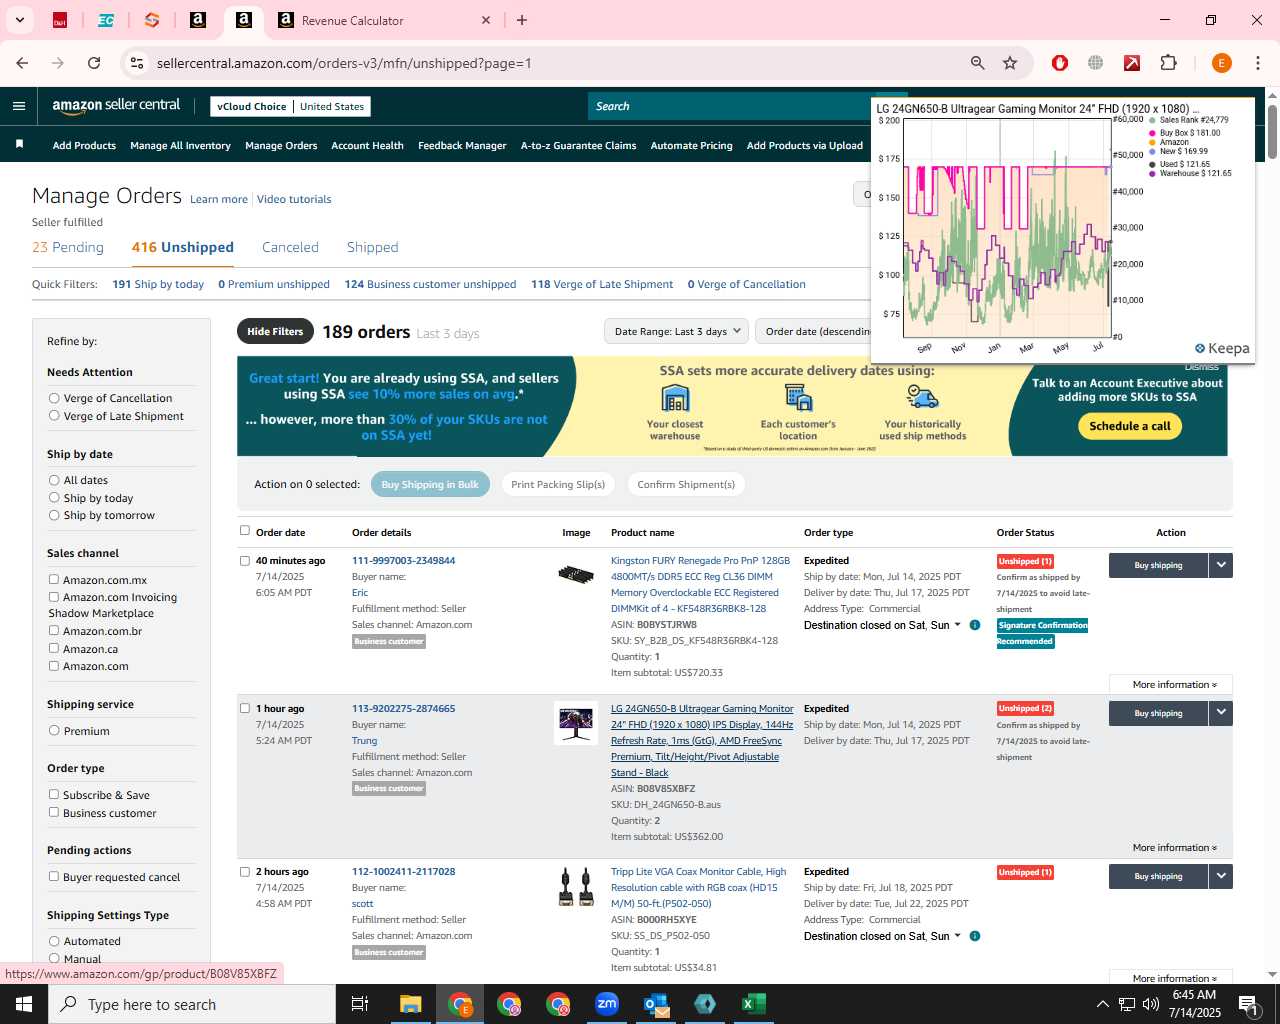Open File Explorer from the taskbar
1280x1024 pixels.
(411, 1004)
